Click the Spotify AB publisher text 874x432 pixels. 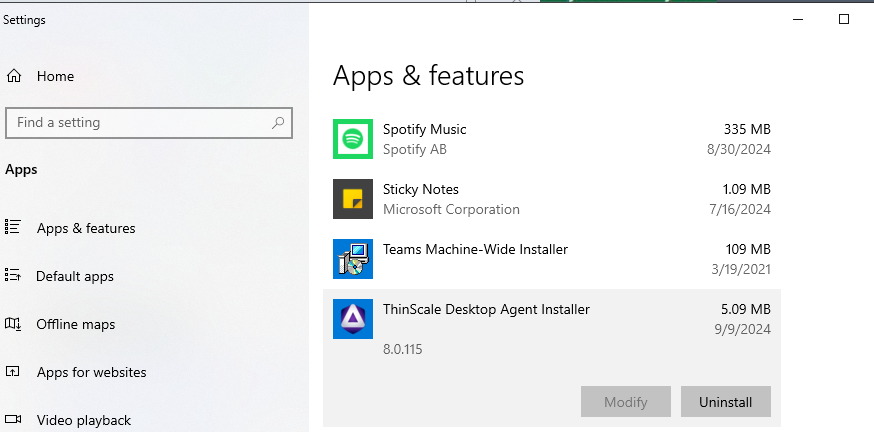415,149
